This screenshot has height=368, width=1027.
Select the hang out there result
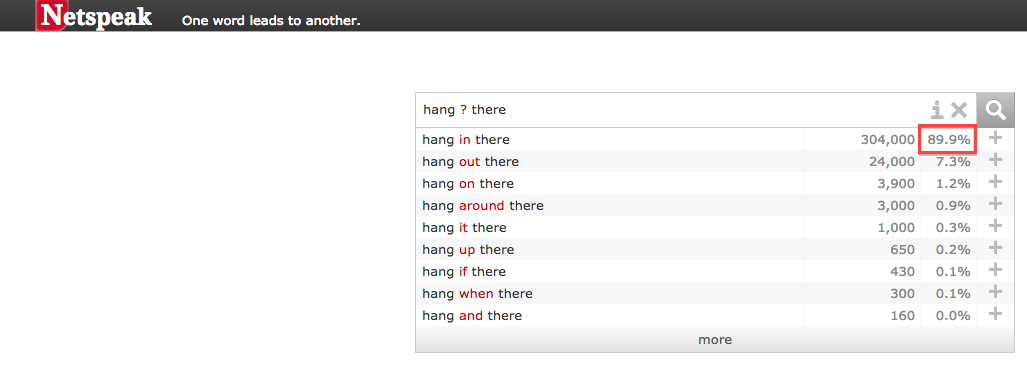471,162
